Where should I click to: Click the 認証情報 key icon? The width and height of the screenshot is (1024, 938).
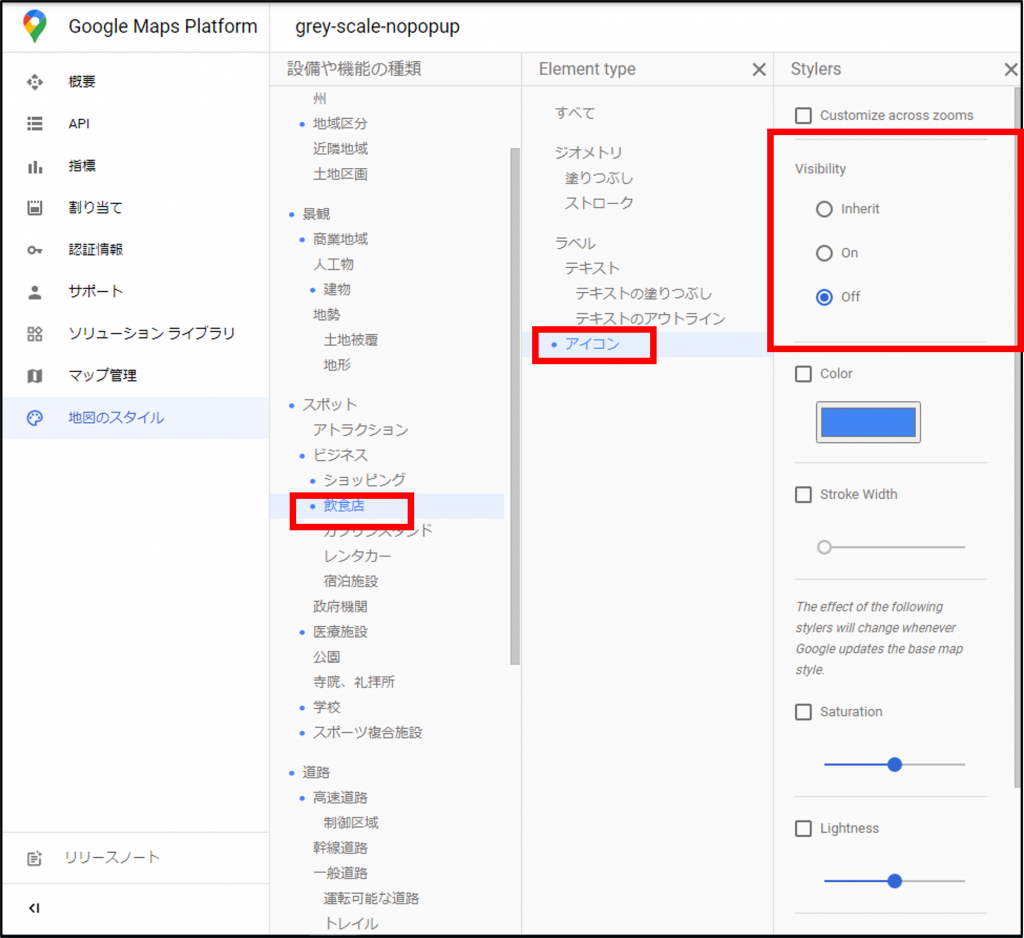(x=35, y=250)
